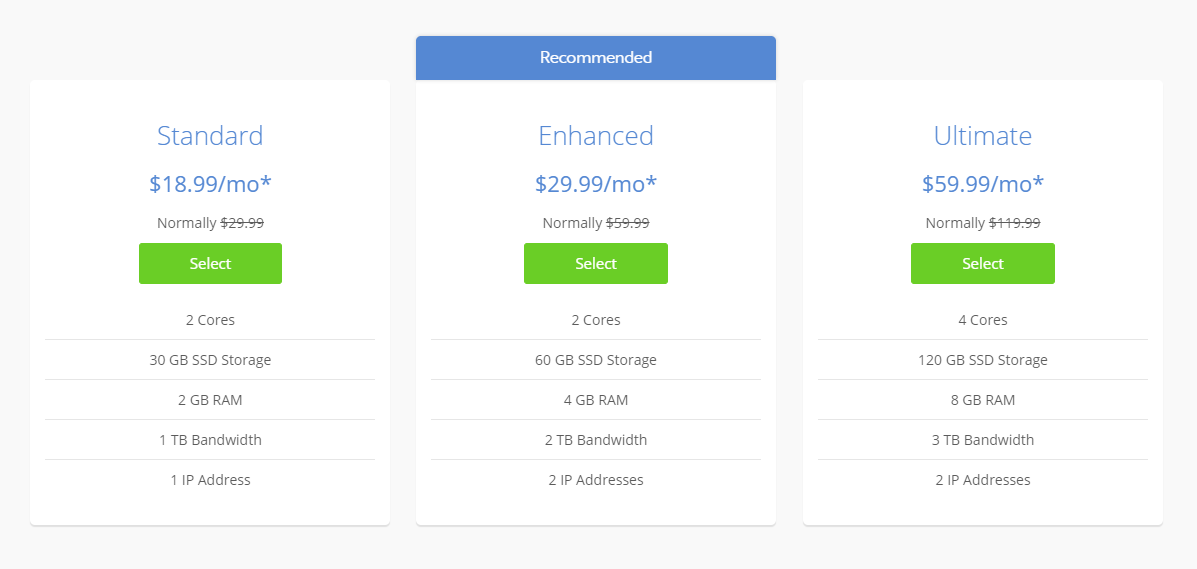Click the 4 Cores feature row

(982, 320)
